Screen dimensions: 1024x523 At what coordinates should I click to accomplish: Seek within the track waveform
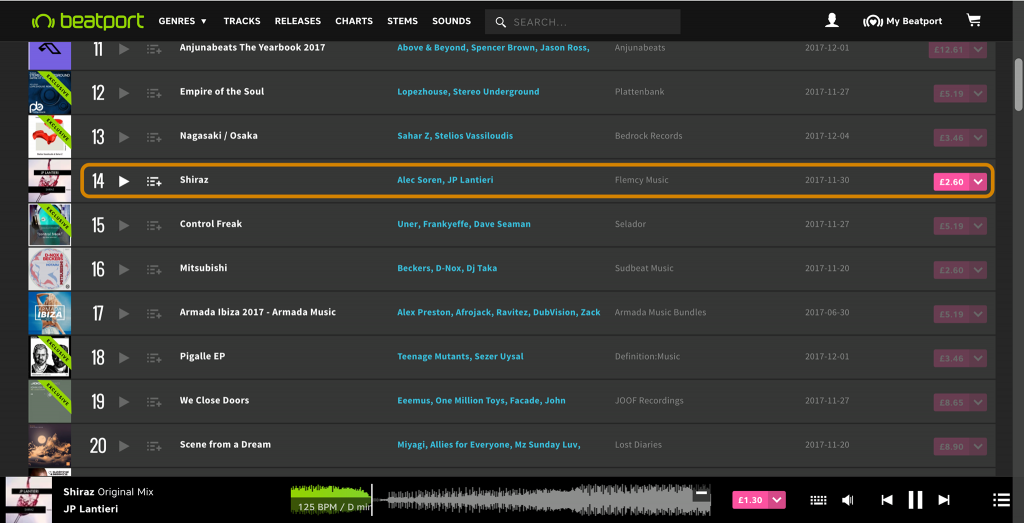(x=500, y=500)
